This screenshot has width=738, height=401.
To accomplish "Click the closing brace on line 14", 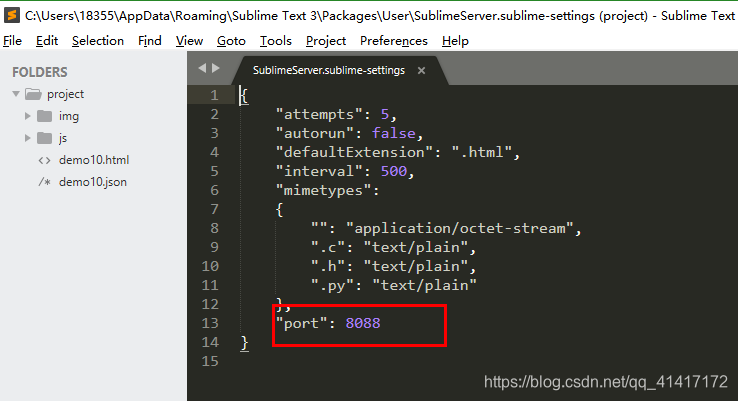I will click(x=244, y=343).
